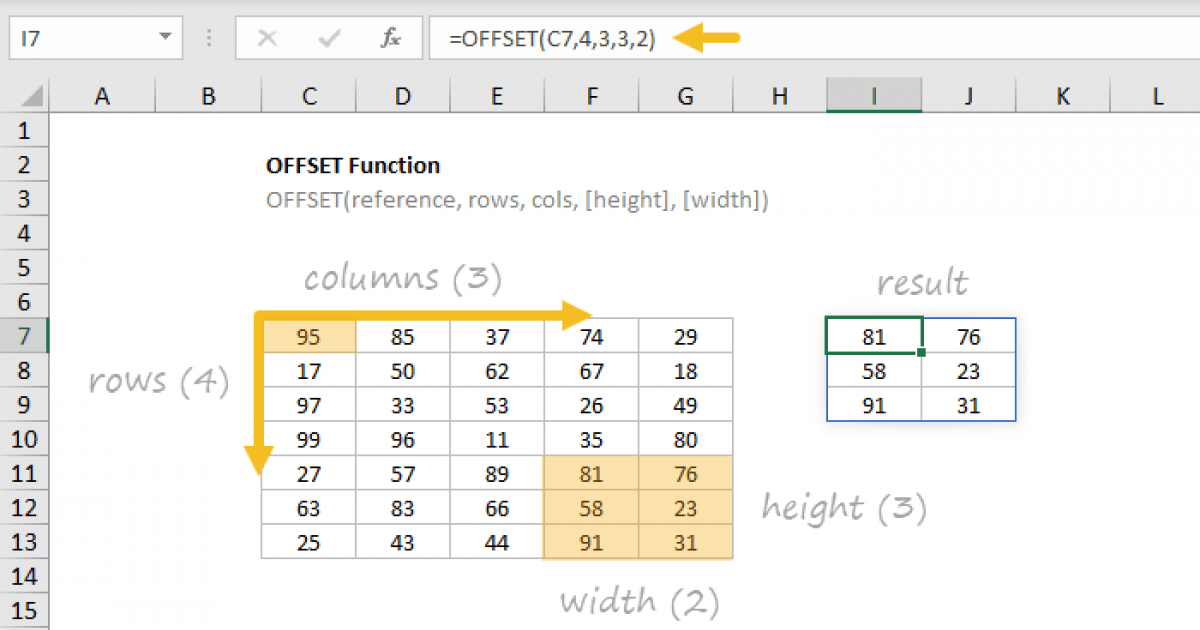Screen dimensions: 1200x630
Task: Click the Enter checkmark icon in formula bar
Action: click(328, 39)
